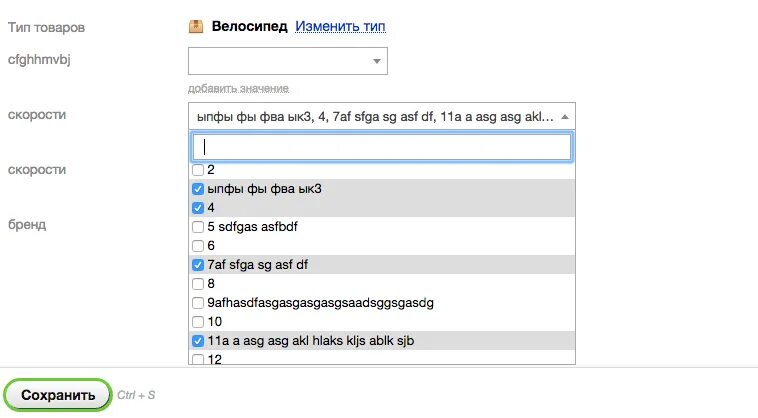Uncheck the ыпфы фы фва ык3 option

tap(198, 189)
